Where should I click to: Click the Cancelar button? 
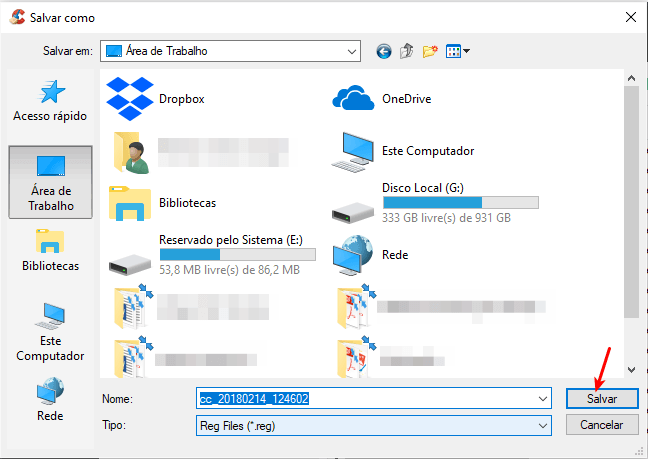click(602, 425)
